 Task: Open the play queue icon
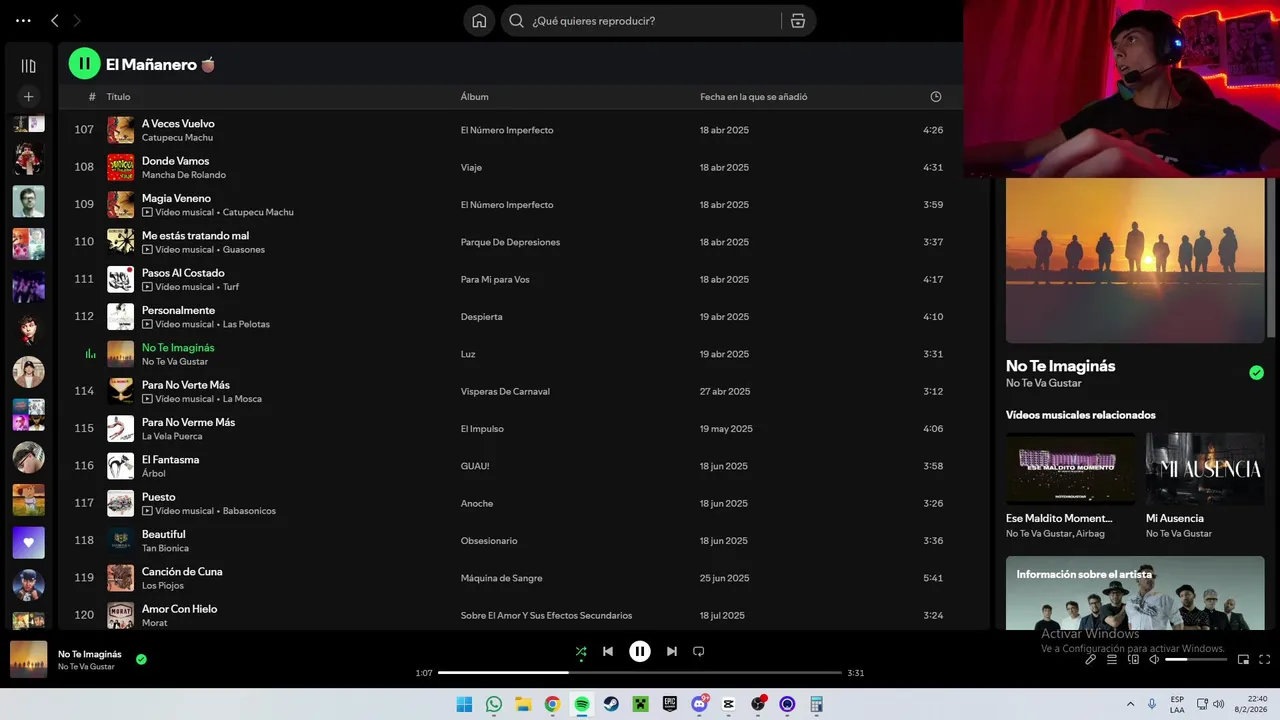tap(1112, 659)
